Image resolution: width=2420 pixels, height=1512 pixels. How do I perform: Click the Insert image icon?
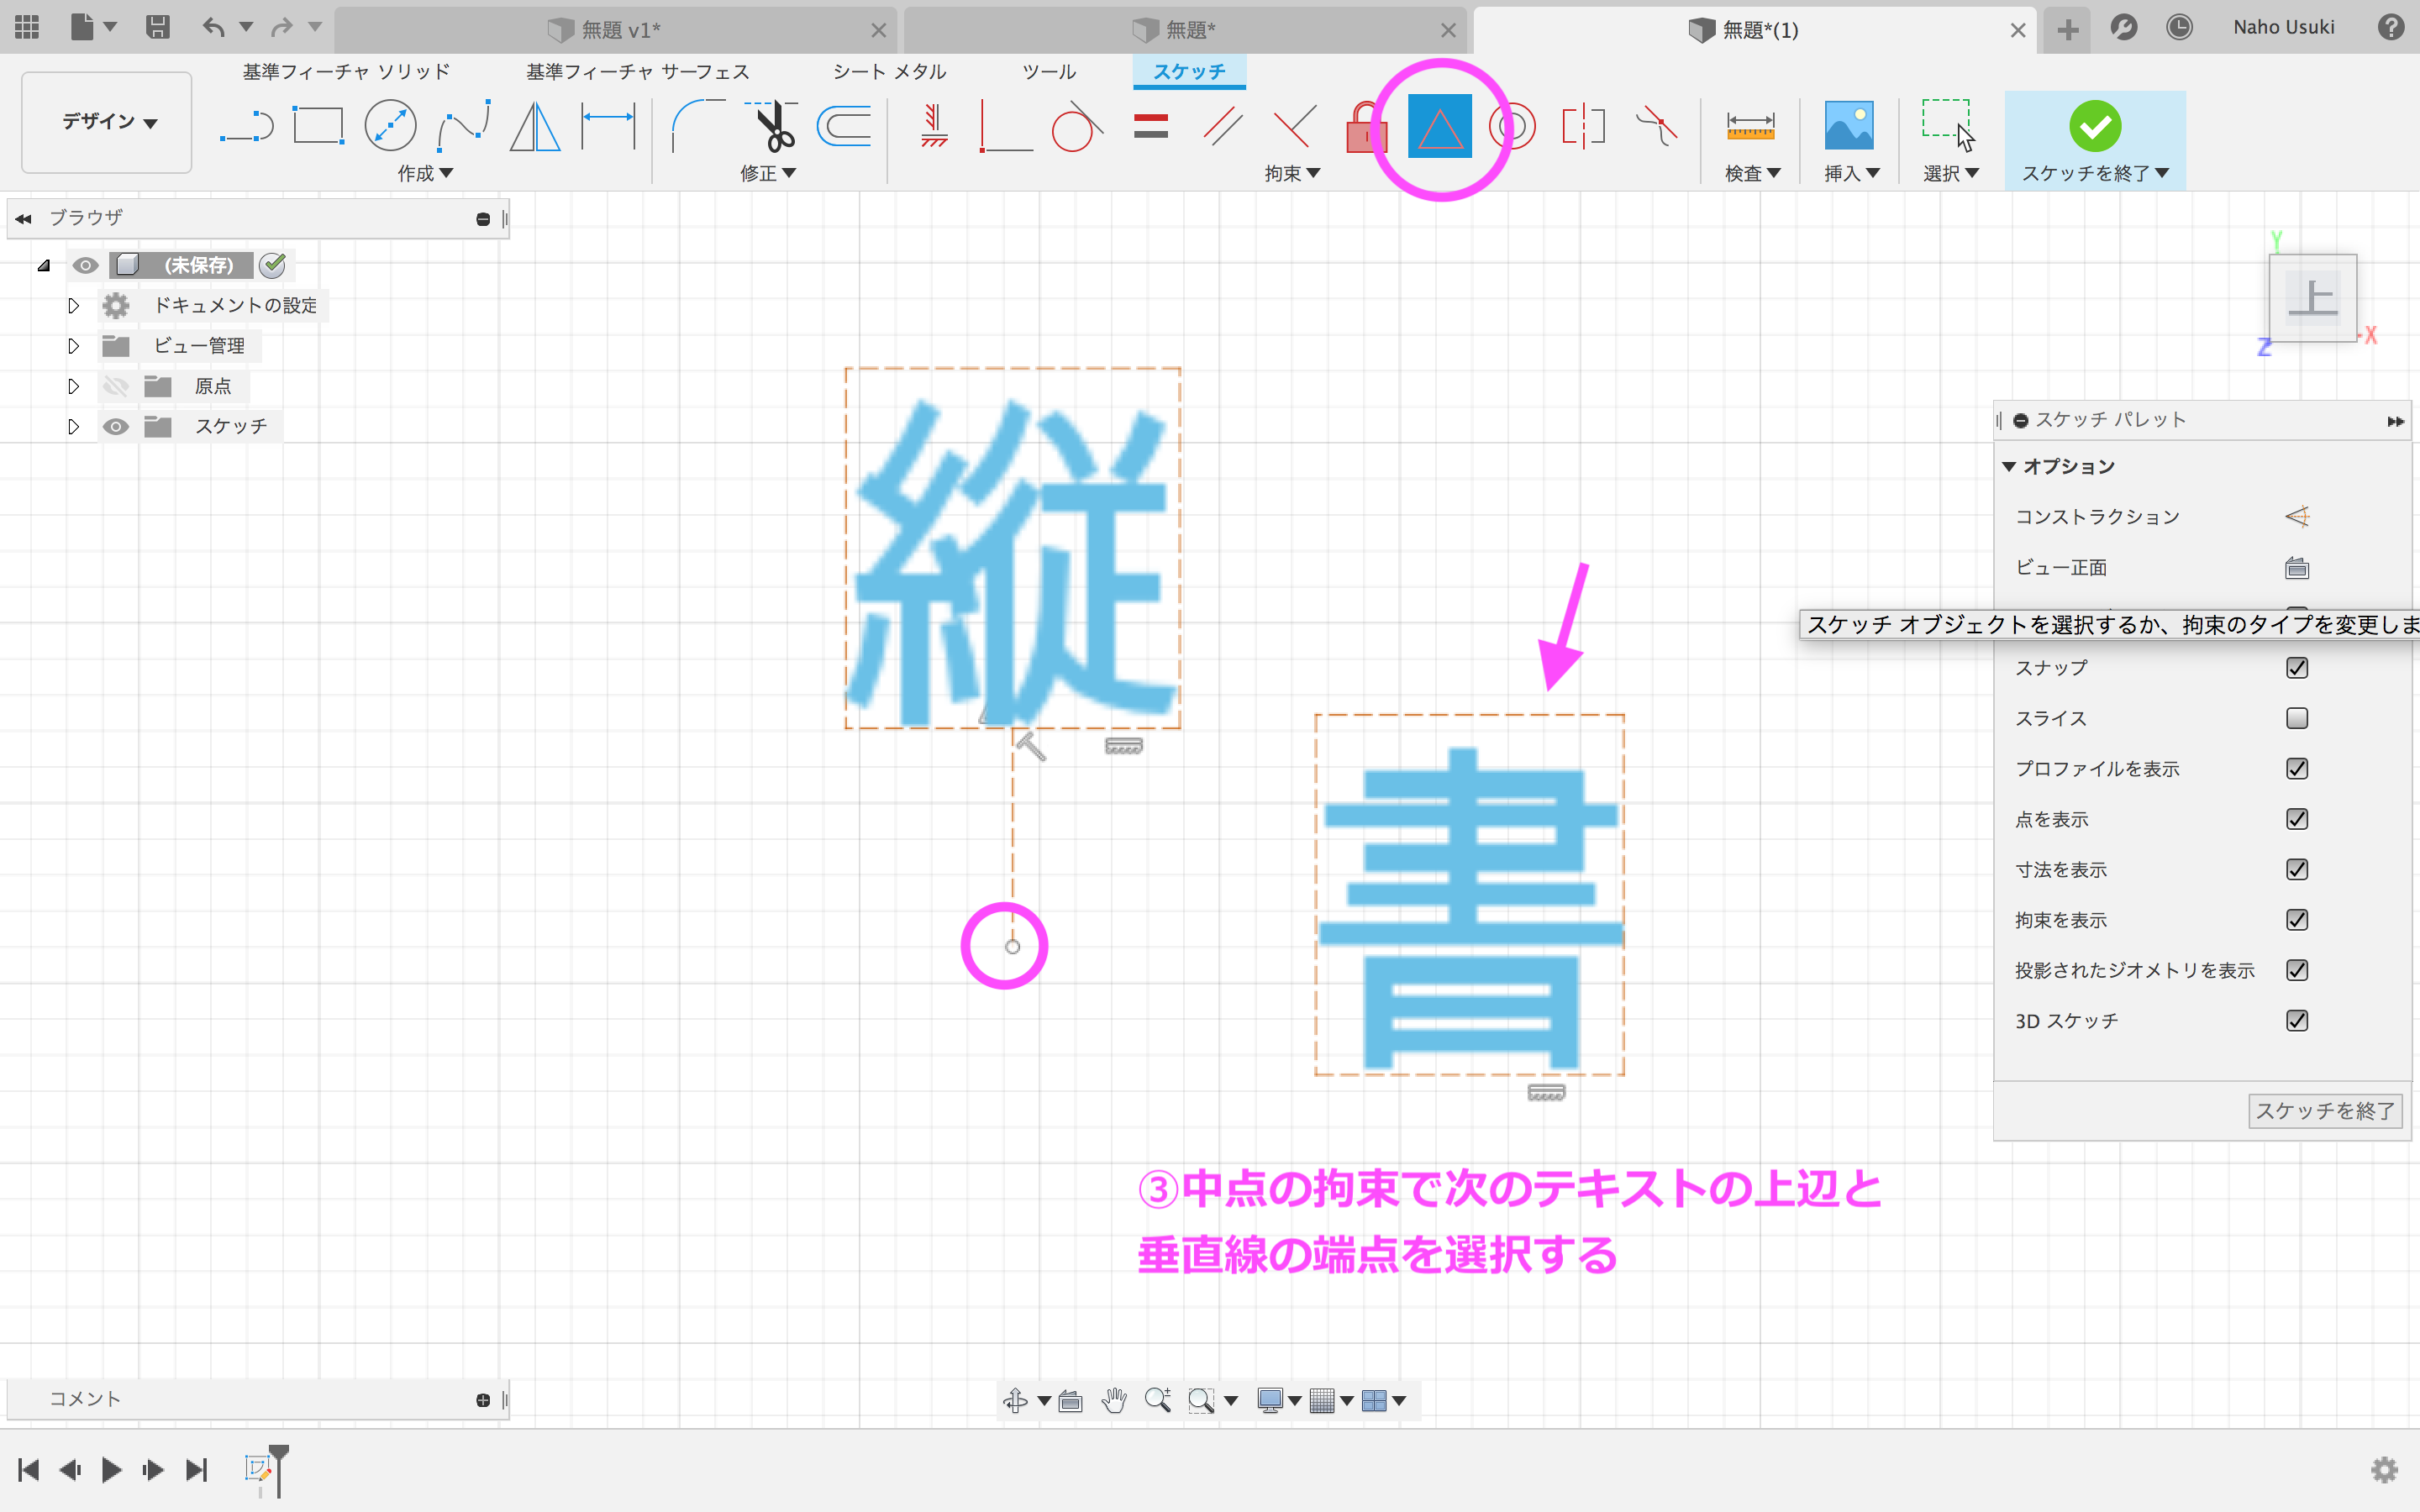1849,127
